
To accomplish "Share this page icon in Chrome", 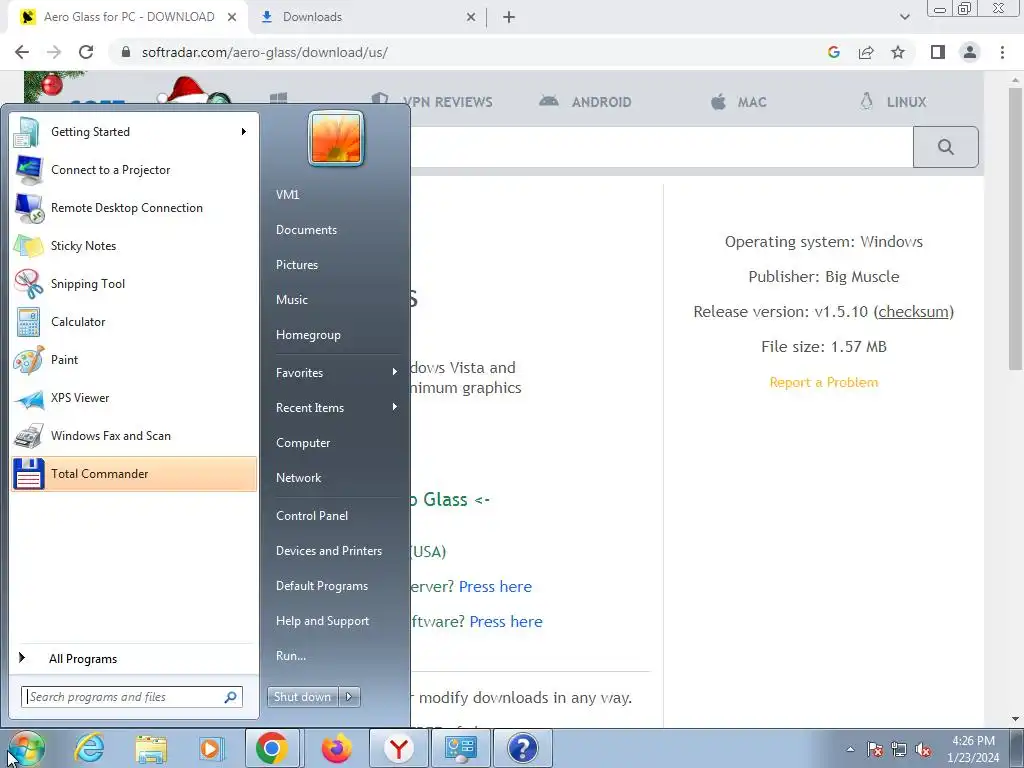I will click(866, 52).
